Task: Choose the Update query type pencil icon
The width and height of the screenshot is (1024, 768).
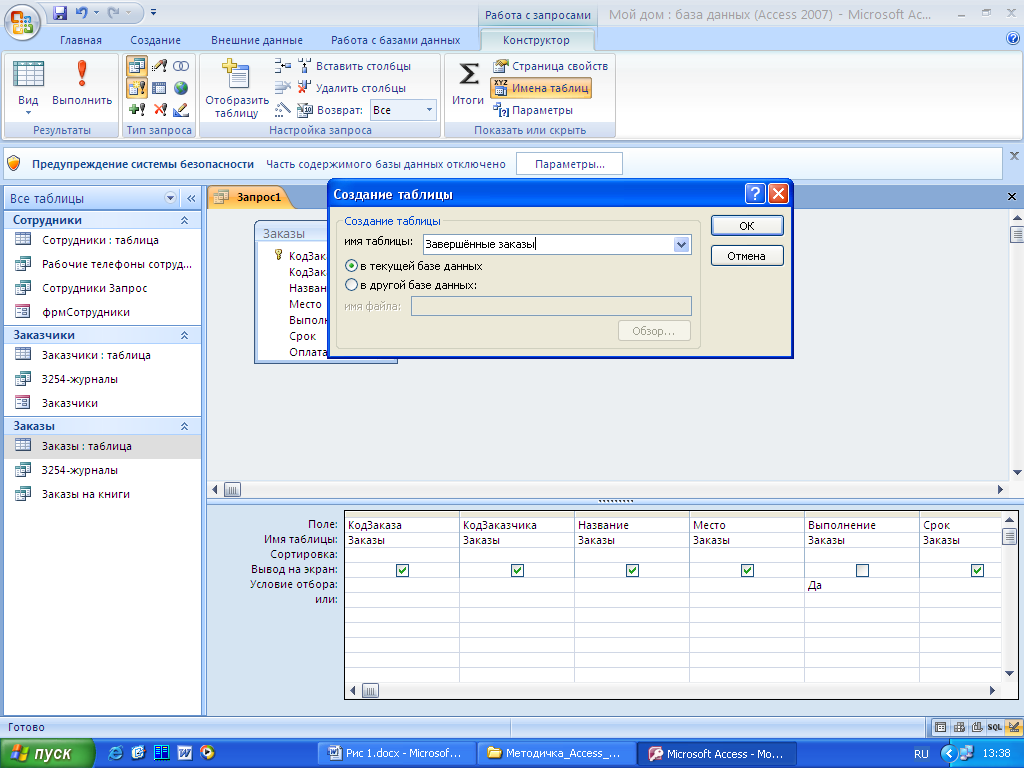Action: (x=159, y=66)
